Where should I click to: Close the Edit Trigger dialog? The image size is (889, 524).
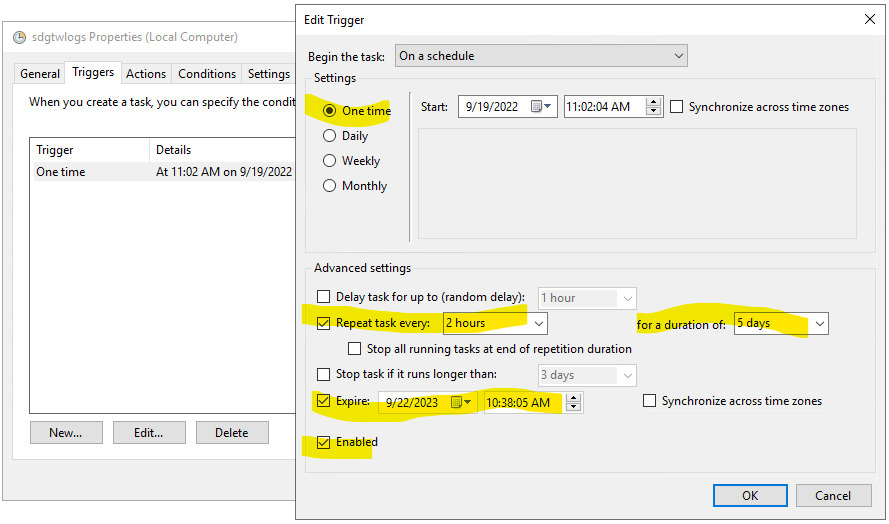pos(868,18)
